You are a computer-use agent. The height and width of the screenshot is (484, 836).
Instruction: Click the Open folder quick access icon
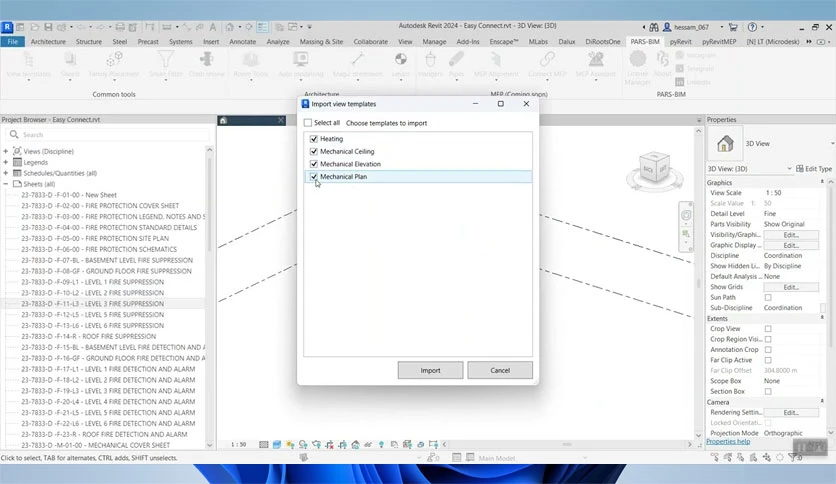(35, 27)
